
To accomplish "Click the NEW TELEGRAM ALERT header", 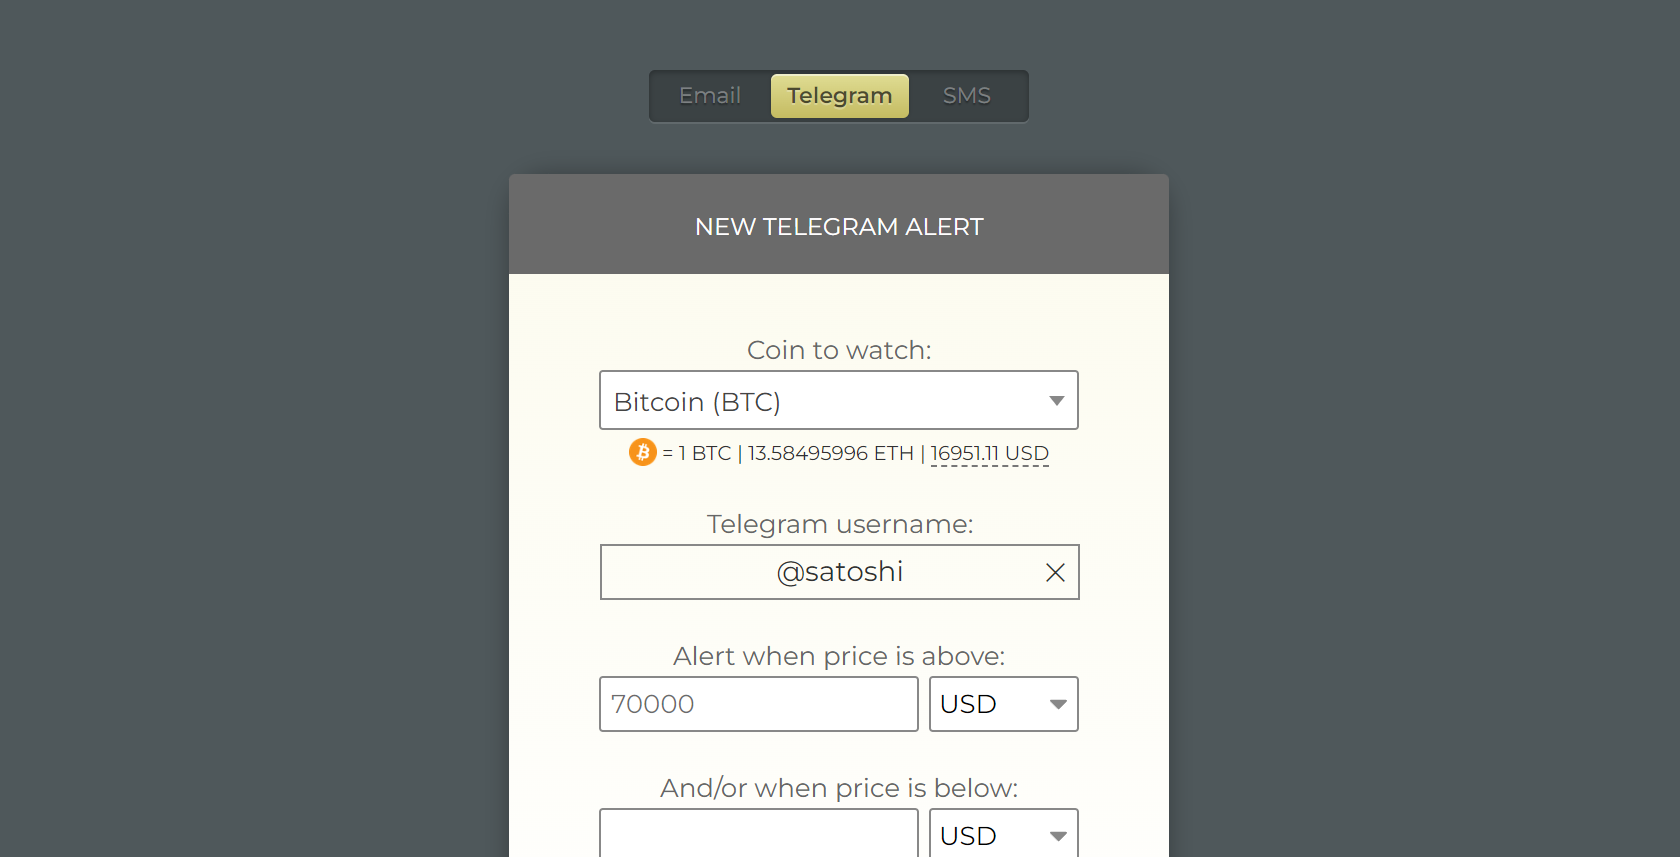I will 839,227.
